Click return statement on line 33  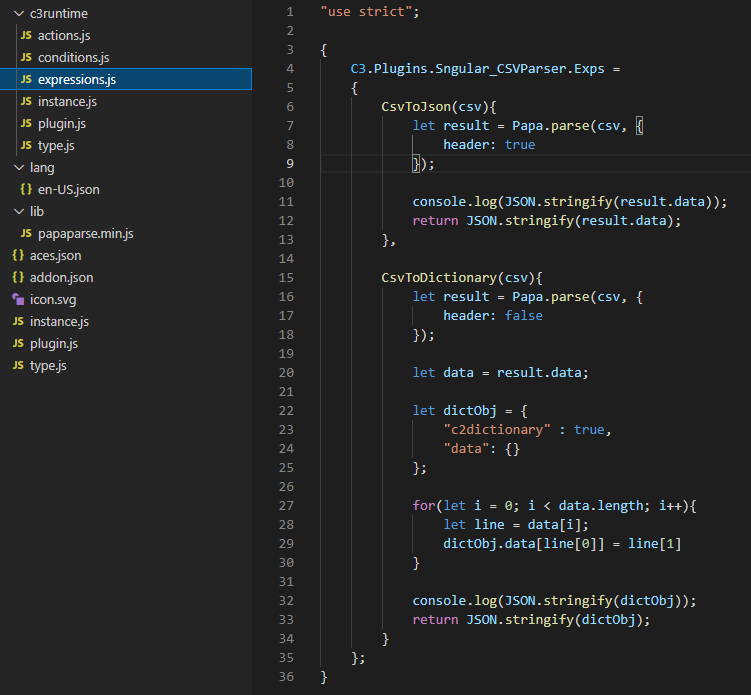(531, 620)
